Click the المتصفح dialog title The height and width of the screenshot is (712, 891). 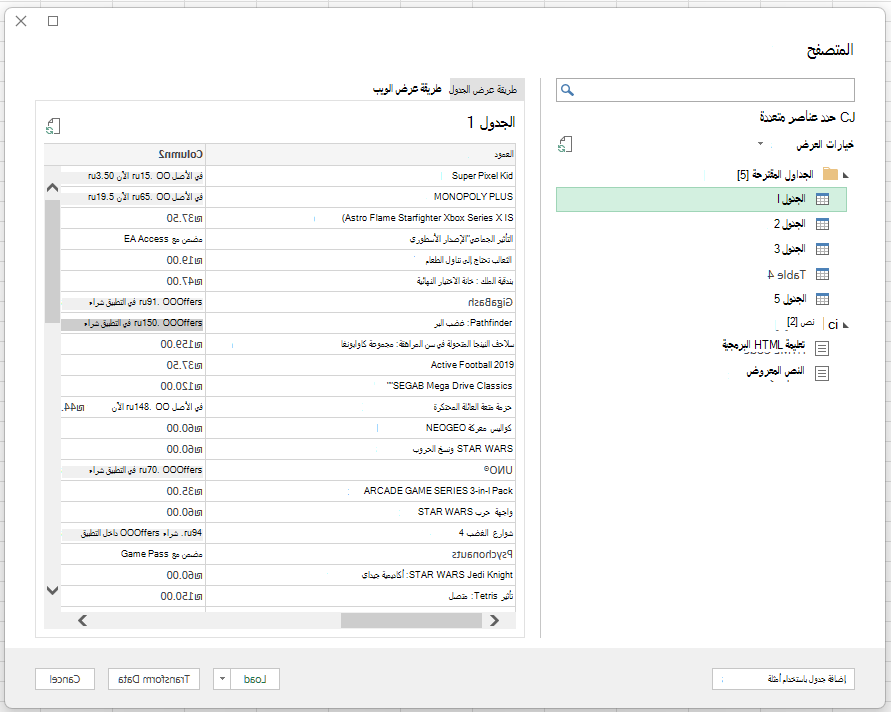click(x=830, y=50)
